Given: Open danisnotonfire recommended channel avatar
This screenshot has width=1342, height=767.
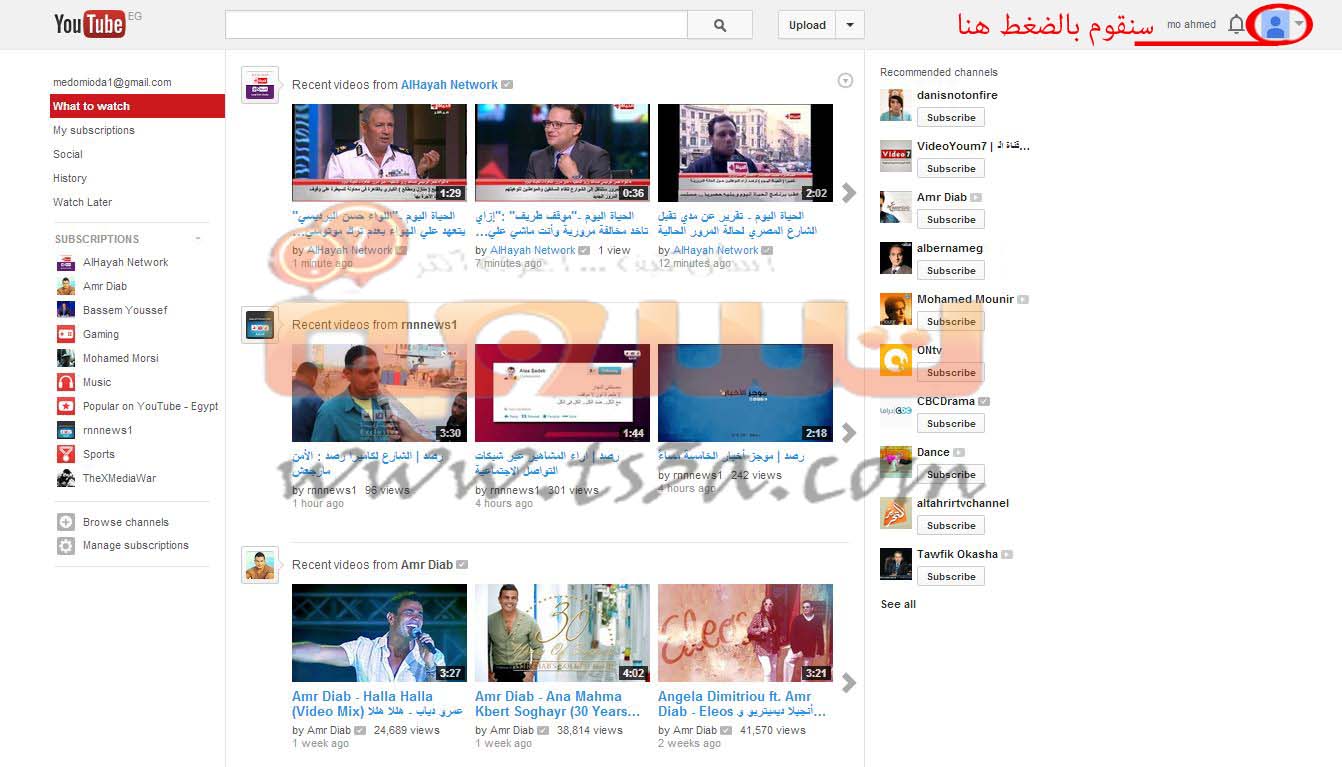Looking at the screenshot, I should point(896,105).
